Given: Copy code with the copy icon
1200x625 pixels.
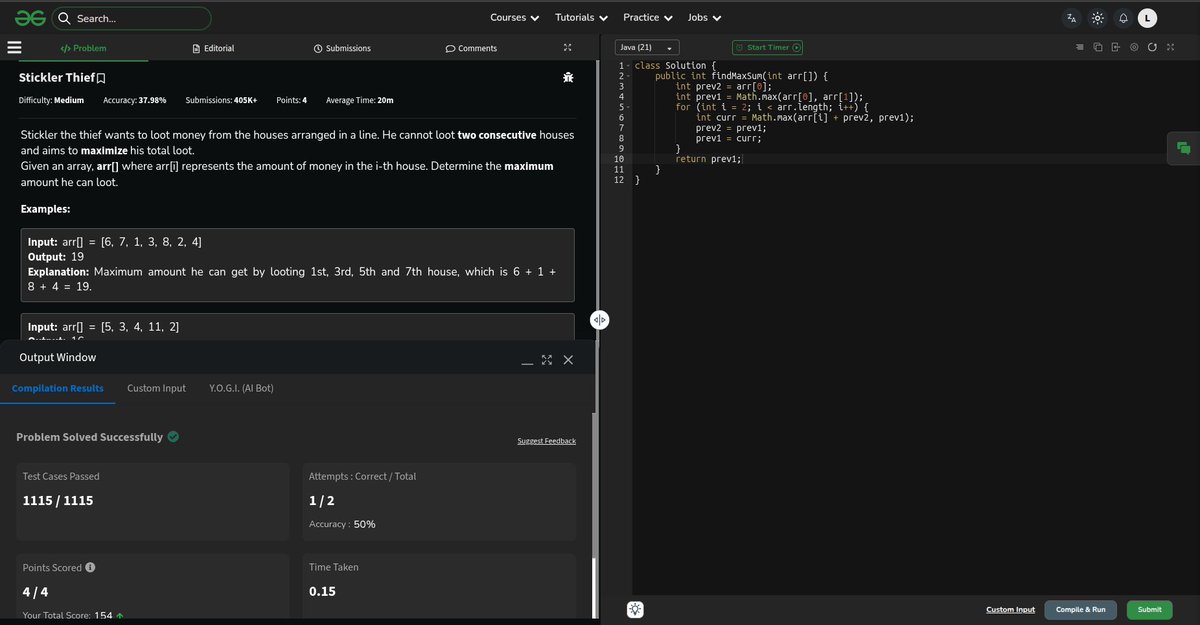Looking at the screenshot, I should click(1097, 47).
